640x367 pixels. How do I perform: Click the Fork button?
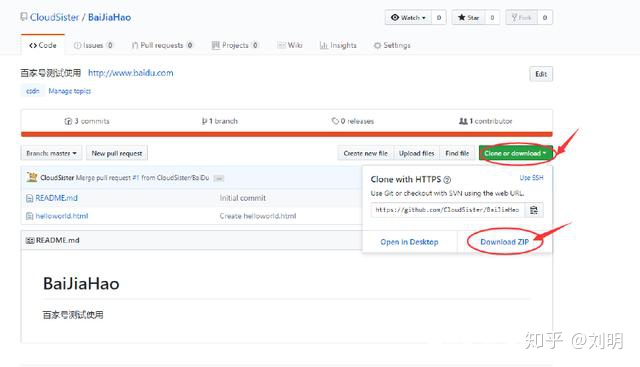click(521, 18)
